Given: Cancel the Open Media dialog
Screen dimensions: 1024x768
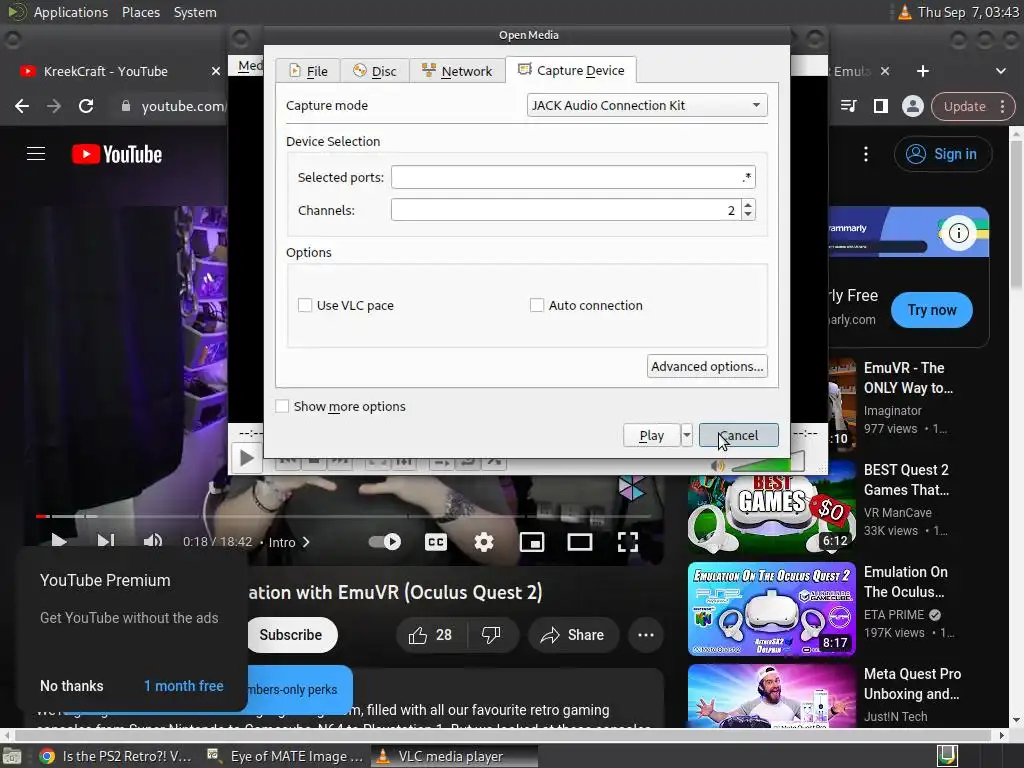Looking at the screenshot, I should (x=739, y=435).
